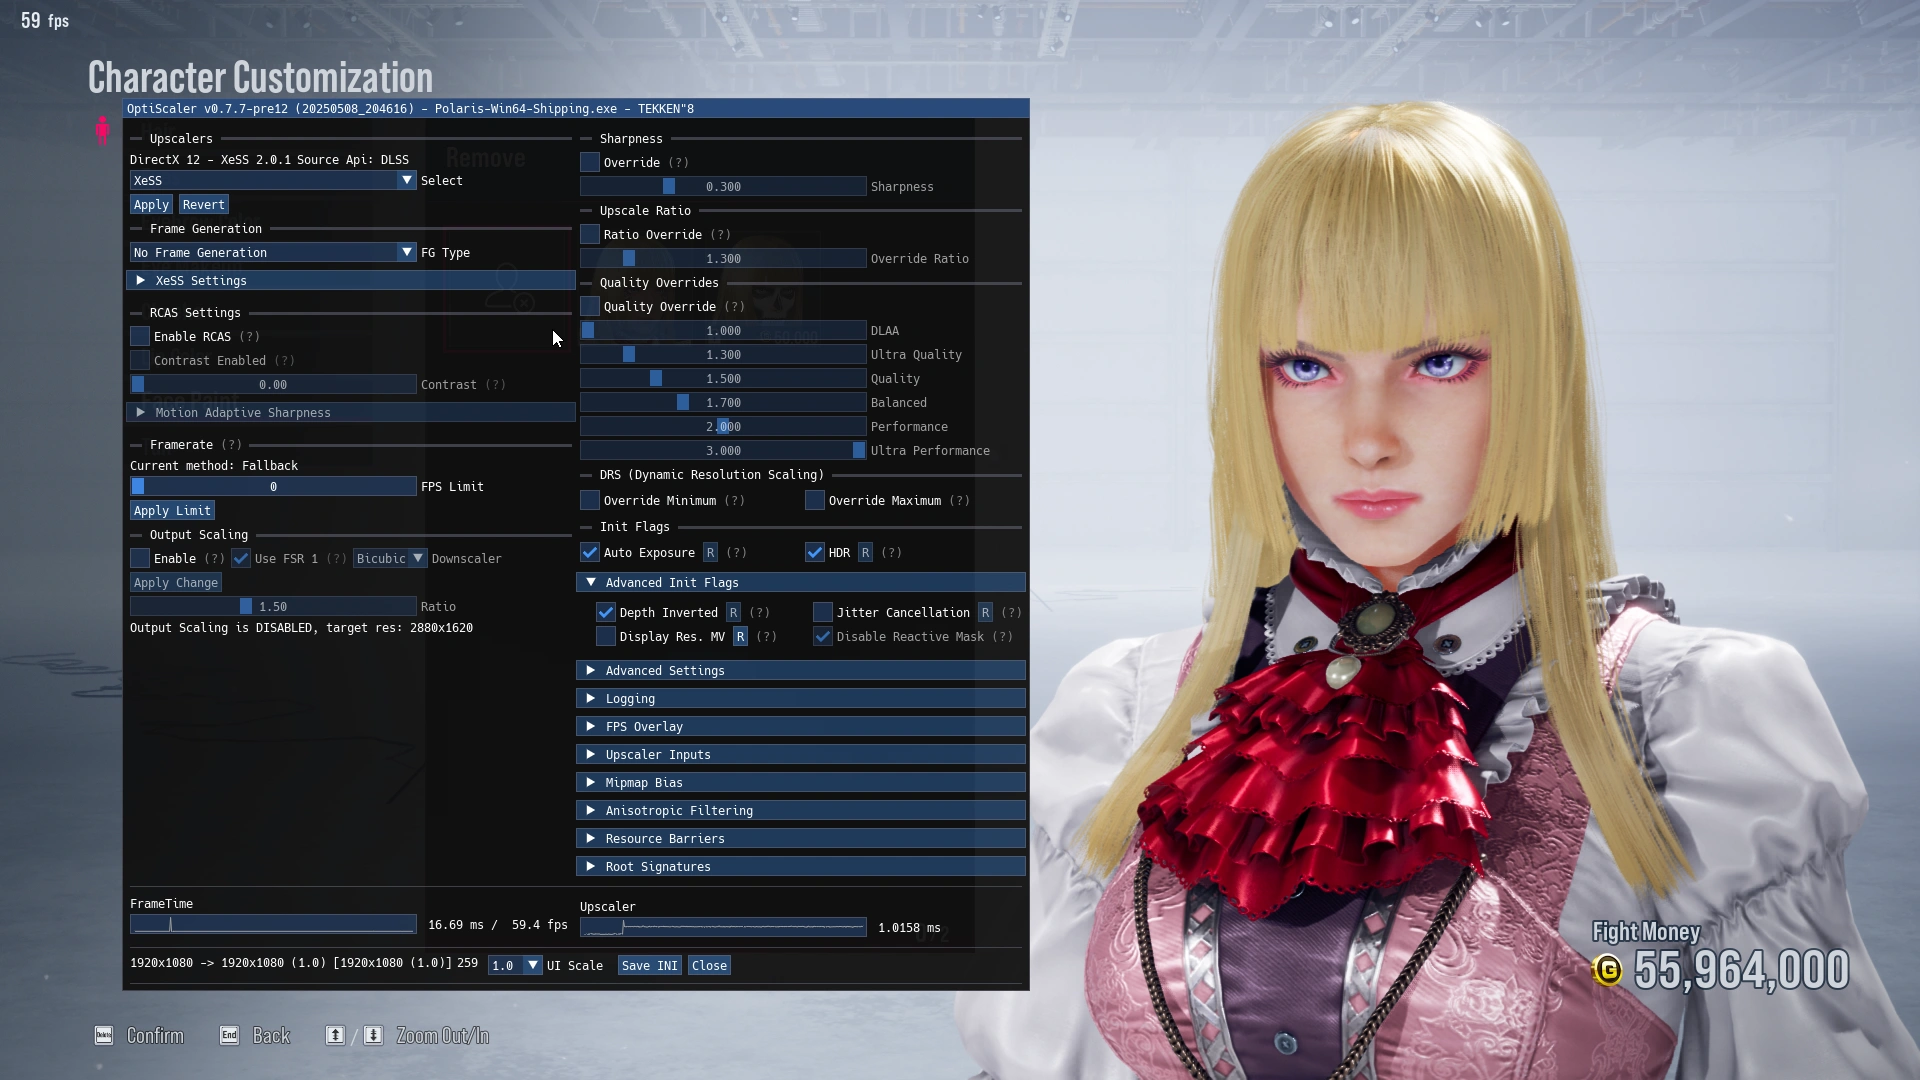This screenshot has height=1080, width=1920.
Task: Enable the Output Scaling checkbox
Action: [x=140, y=558]
